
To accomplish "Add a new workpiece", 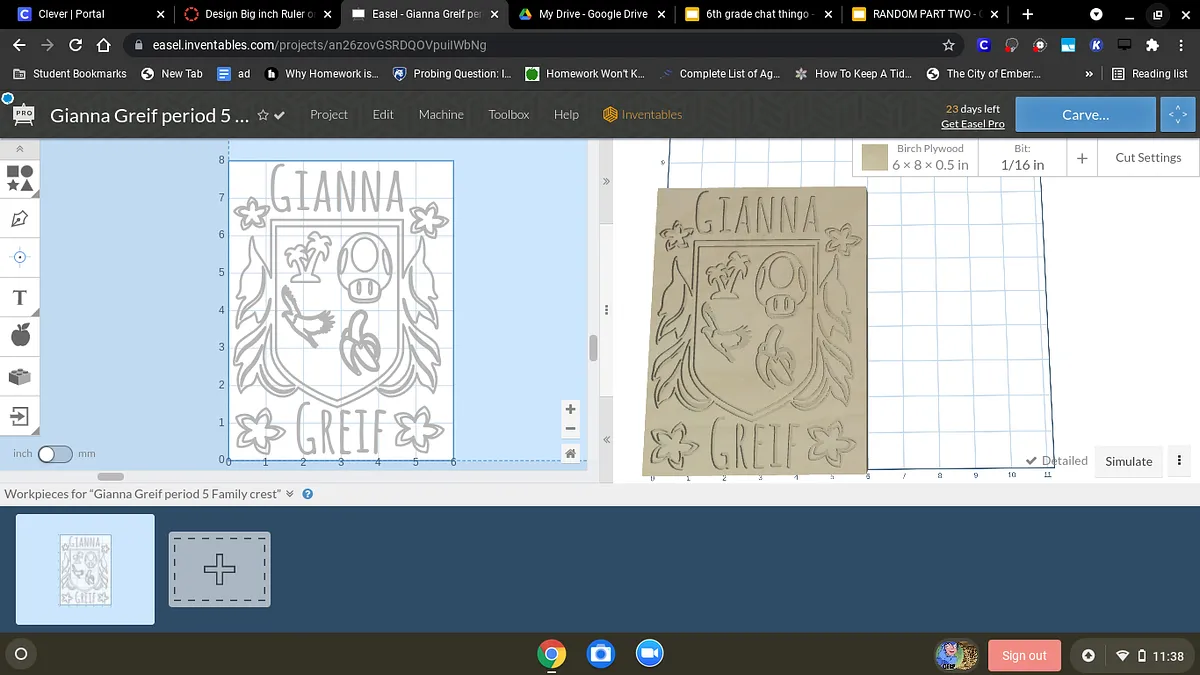I will pos(219,569).
